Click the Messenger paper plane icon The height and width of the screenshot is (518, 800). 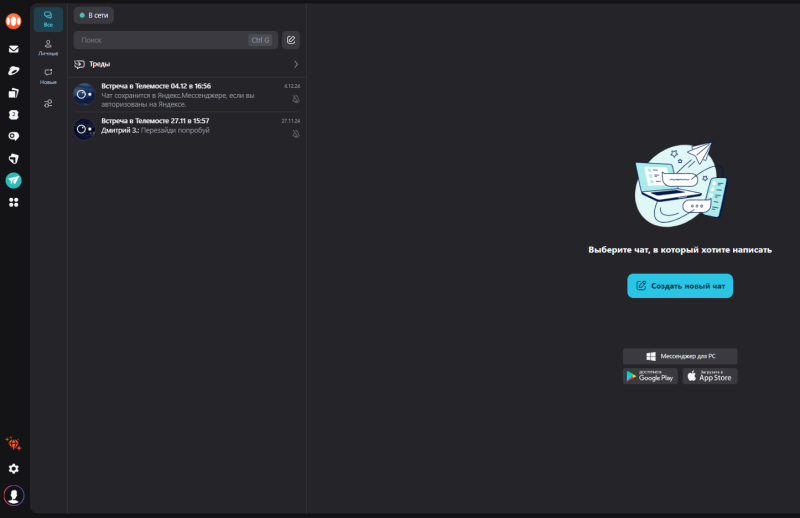14,181
